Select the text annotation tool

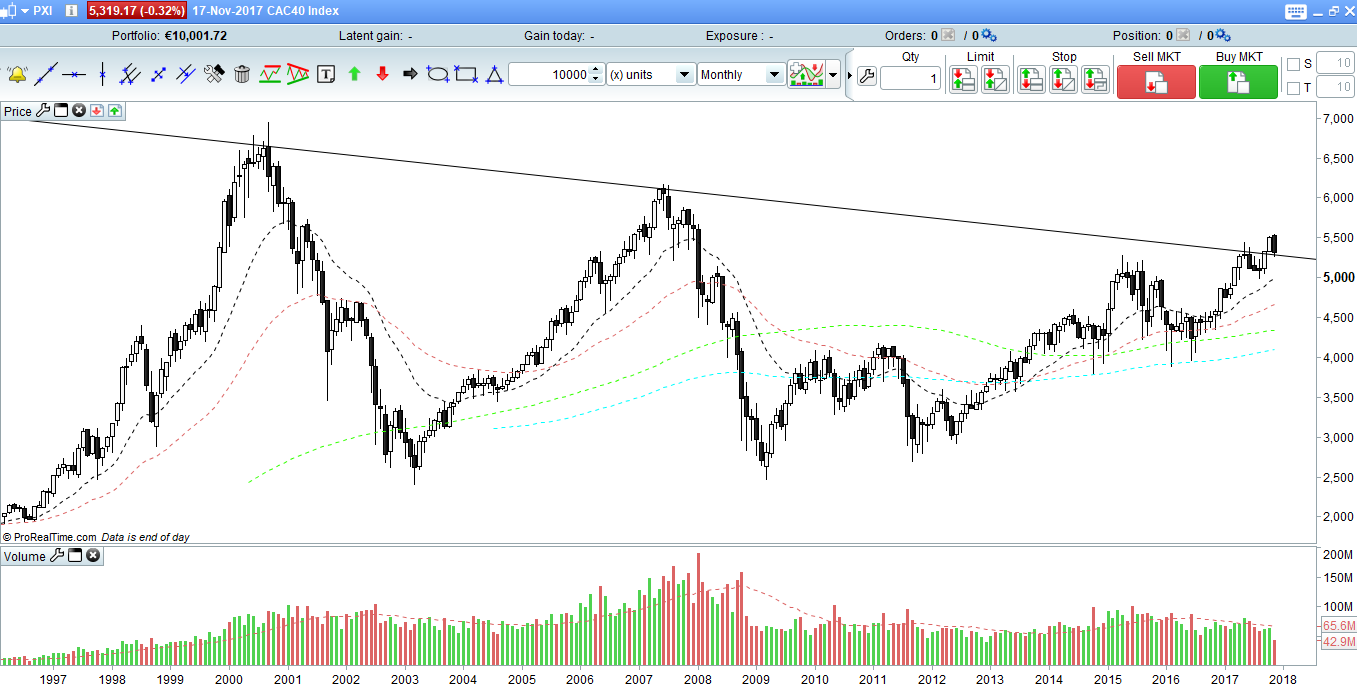tap(325, 74)
